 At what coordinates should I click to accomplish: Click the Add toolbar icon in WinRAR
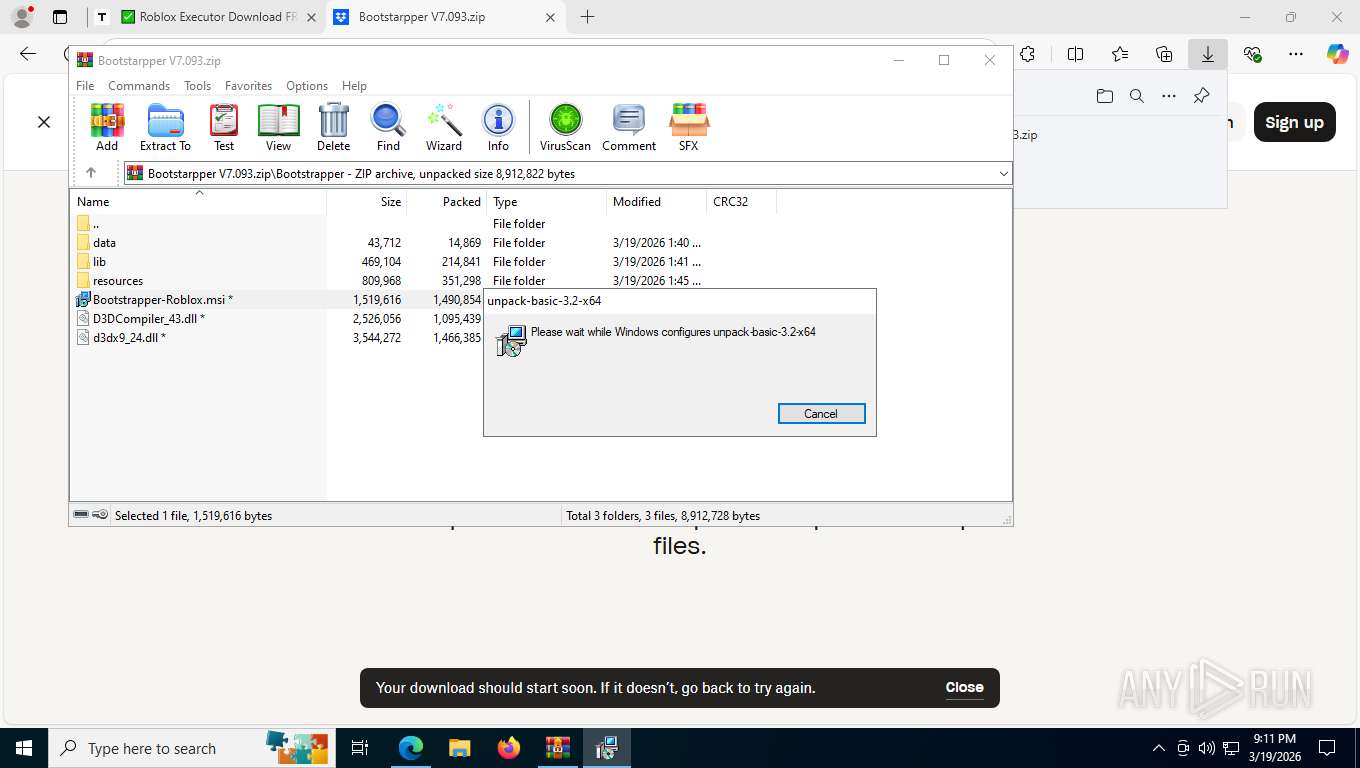click(107, 127)
